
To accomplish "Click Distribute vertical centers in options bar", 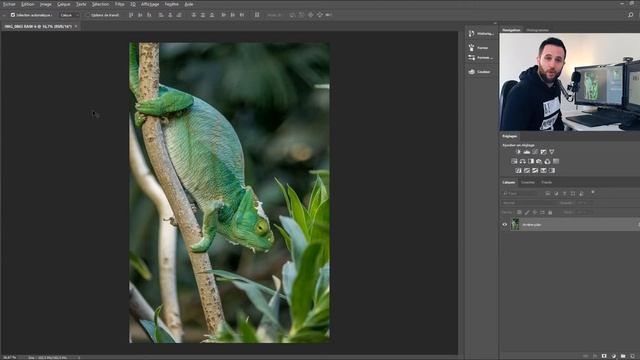I will (x=202, y=15).
